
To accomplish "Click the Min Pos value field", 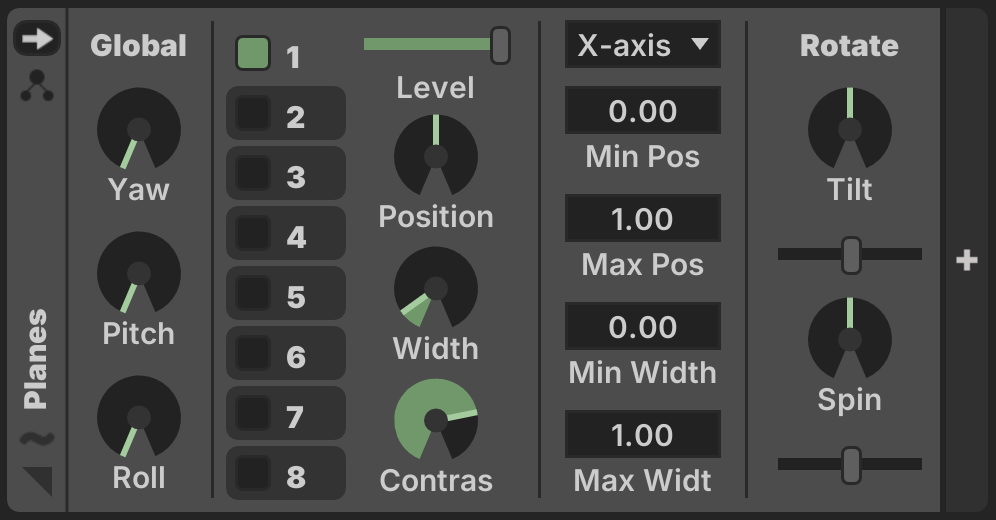I will (642, 110).
